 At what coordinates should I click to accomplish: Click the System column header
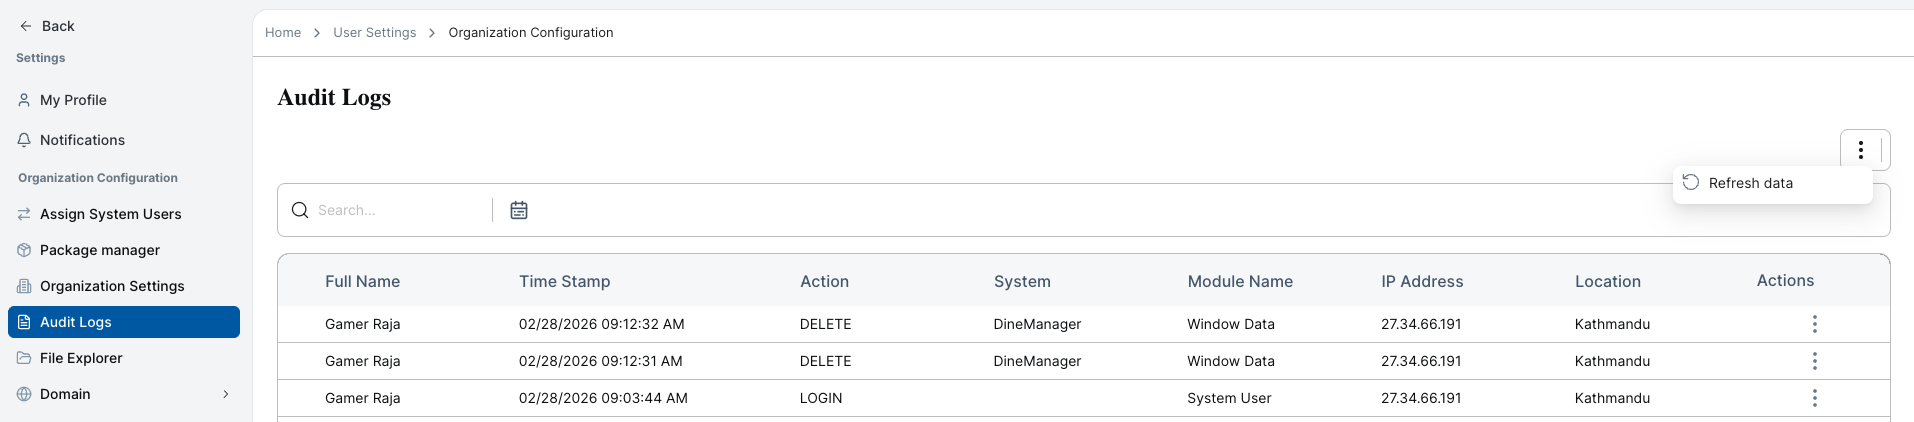pos(1022,282)
